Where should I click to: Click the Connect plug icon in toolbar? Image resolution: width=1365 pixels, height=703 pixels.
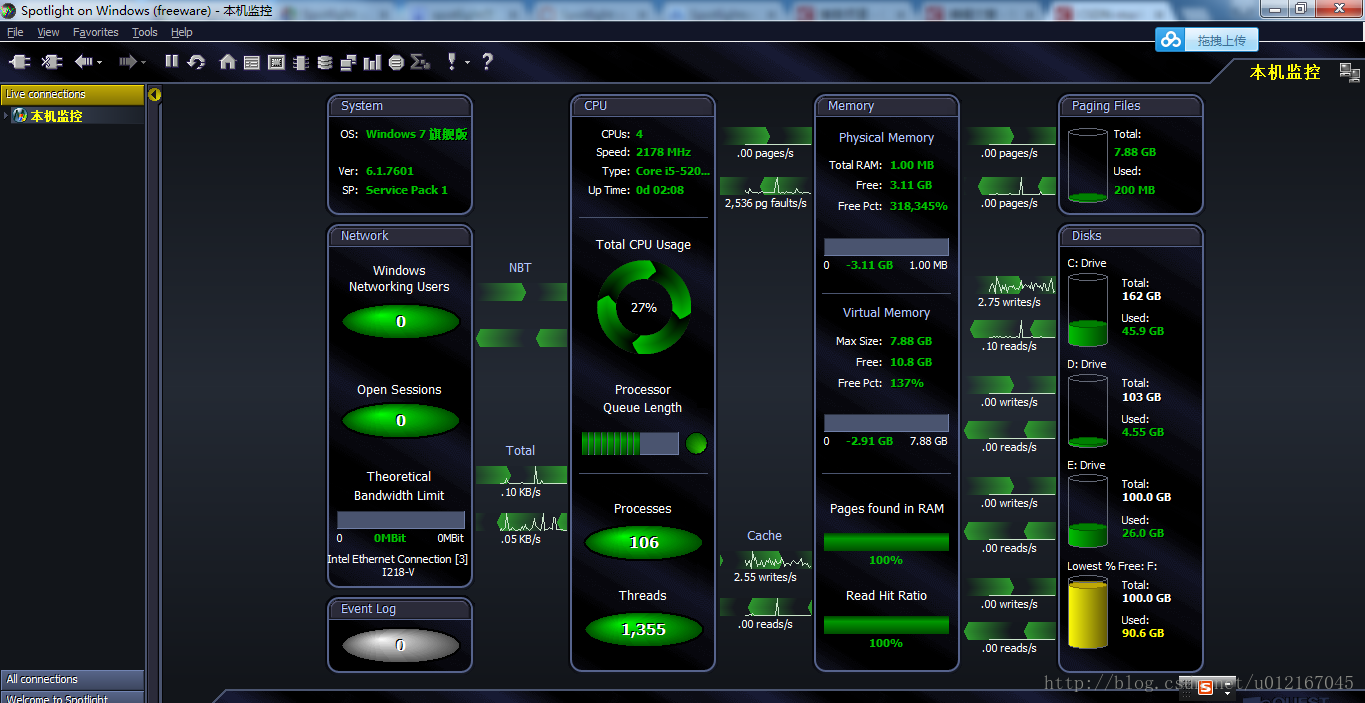[20, 62]
